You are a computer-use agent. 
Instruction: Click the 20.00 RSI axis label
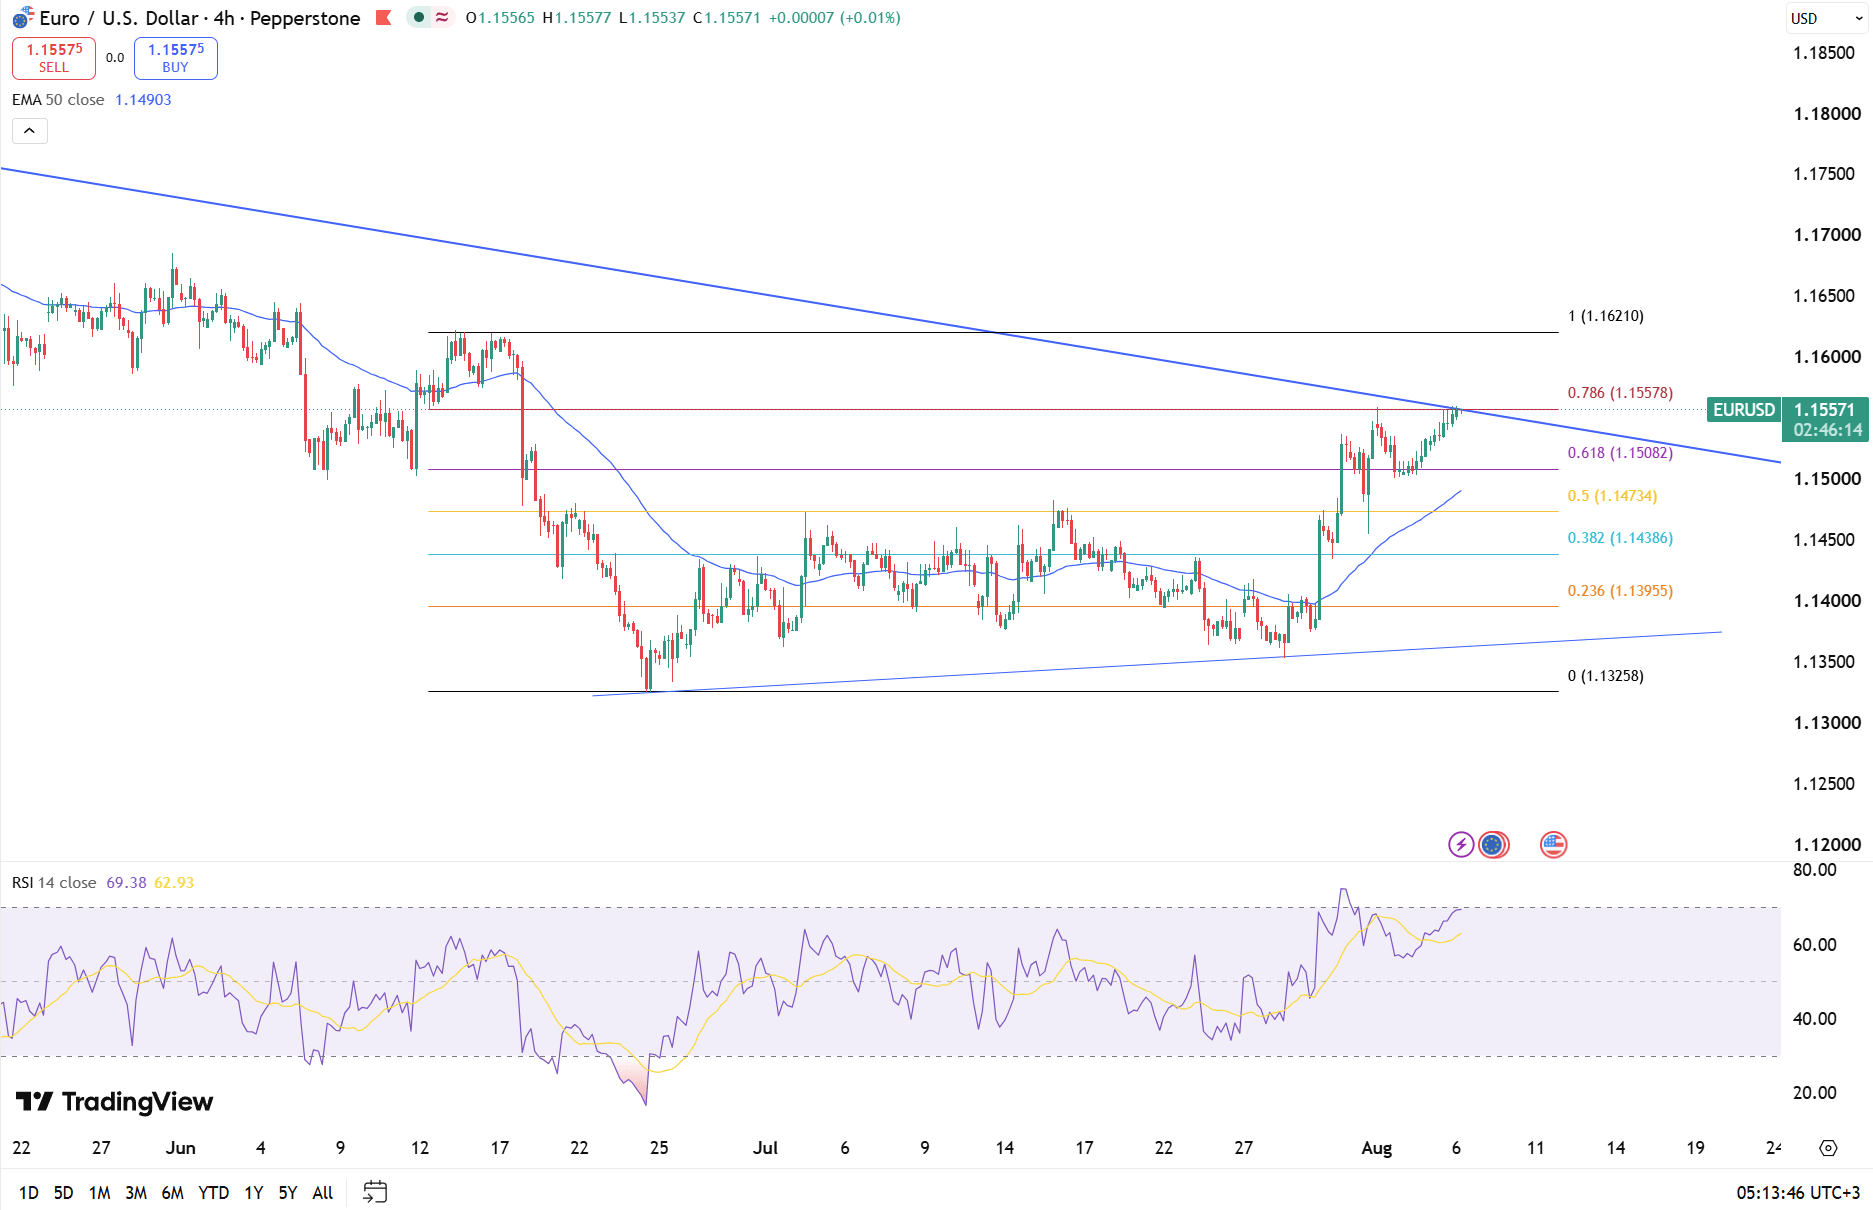click(1815, 1093)
